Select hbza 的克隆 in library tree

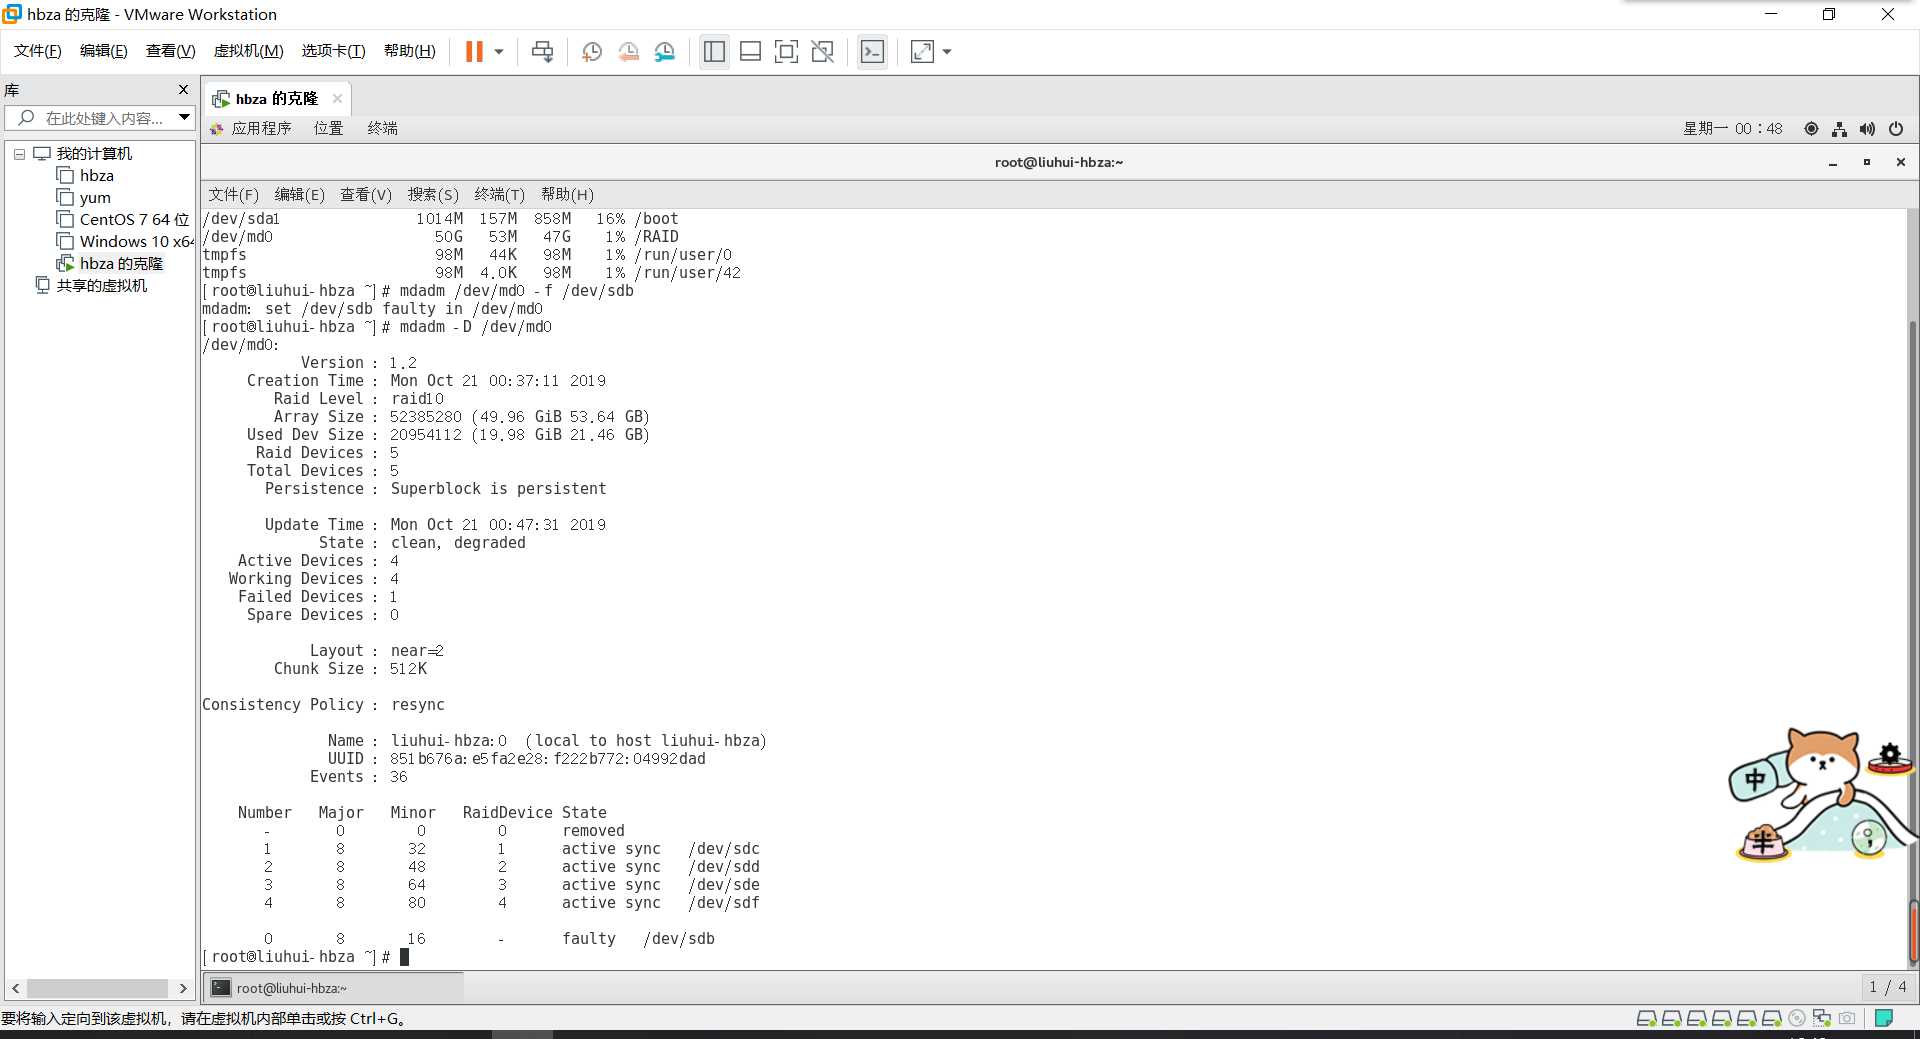click(x=110, y=264)
